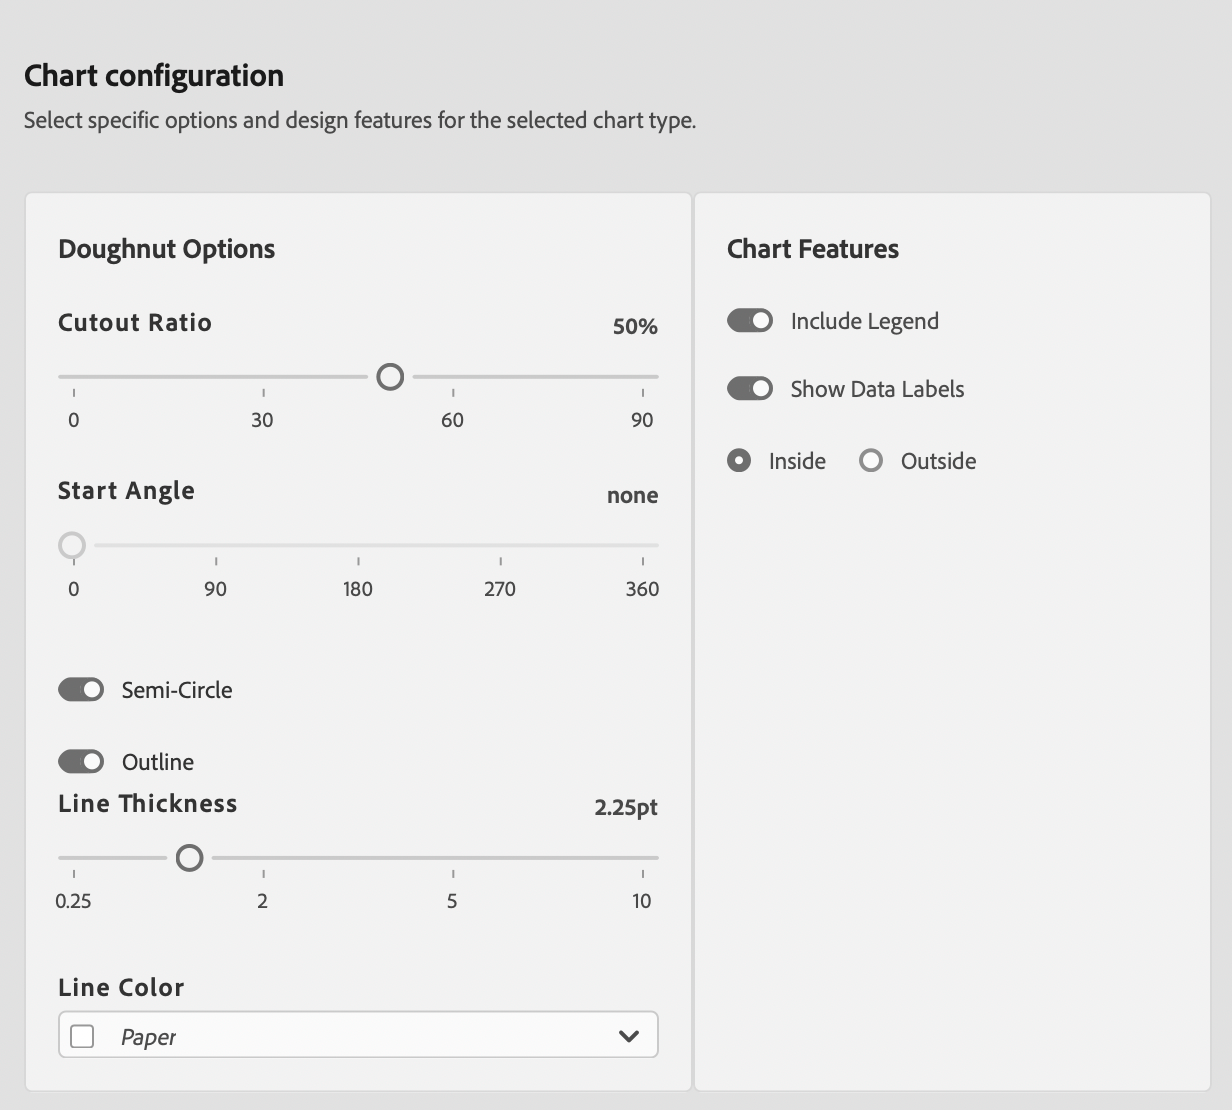This screenshot has width=1232, height=1110.
Task: Click the Cutout Ratio slider handle
Action: tap(390, 377)
